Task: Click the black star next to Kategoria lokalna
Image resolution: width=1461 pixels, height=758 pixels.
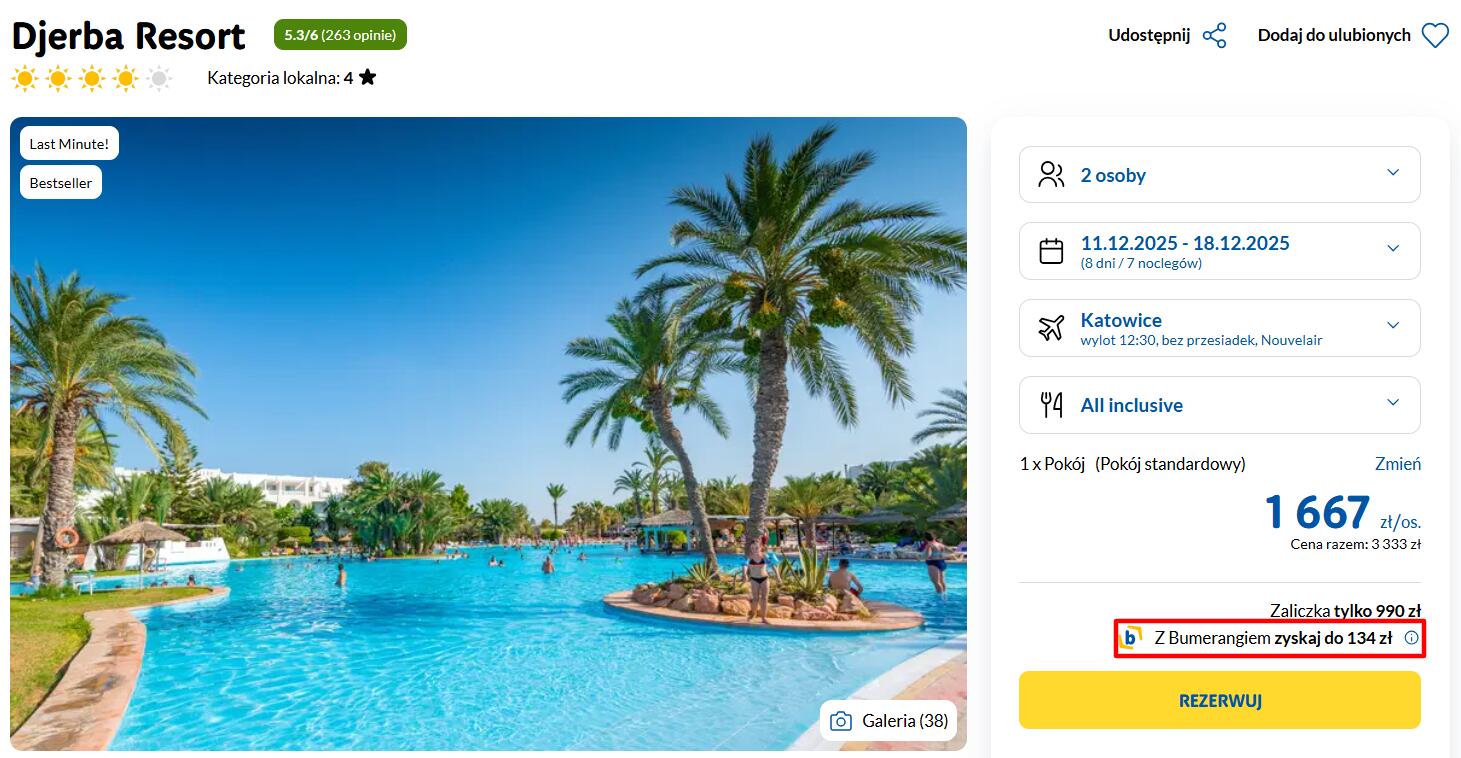Action: pyautogui.click(x=368, y=77)
